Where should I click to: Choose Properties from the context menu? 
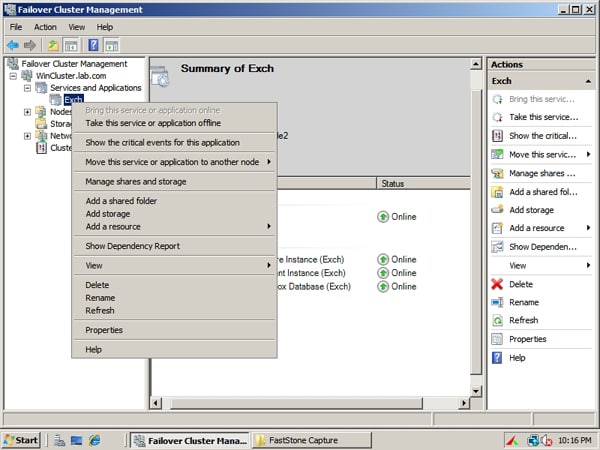point(174,330)
